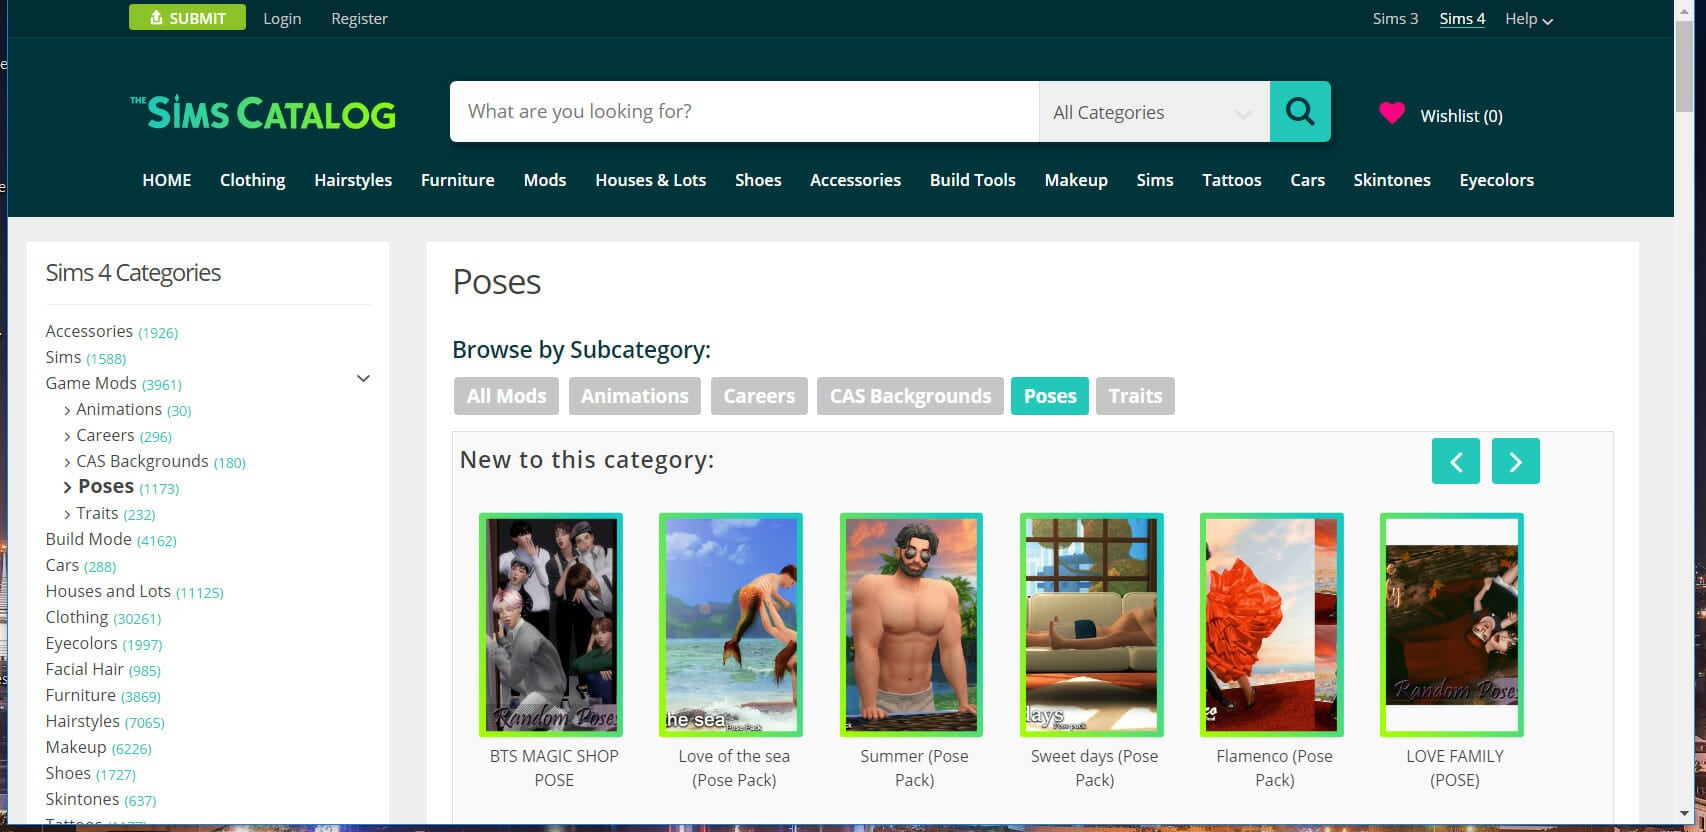Open Traits (232) sidebar subcategory
This screenshot has height=832, width=1706.
pyautogui.click(x=115, y=513)
